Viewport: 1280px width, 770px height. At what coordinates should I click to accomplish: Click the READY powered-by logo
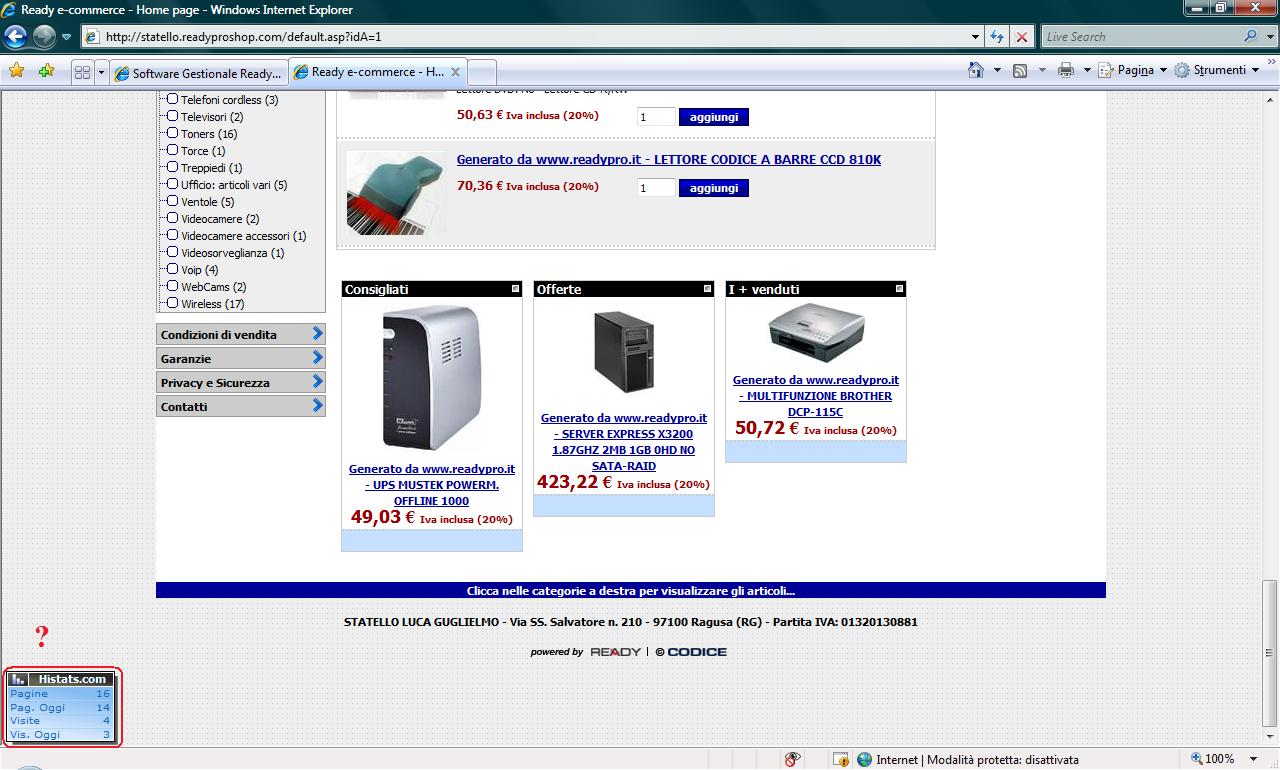[x=616, y=652]
